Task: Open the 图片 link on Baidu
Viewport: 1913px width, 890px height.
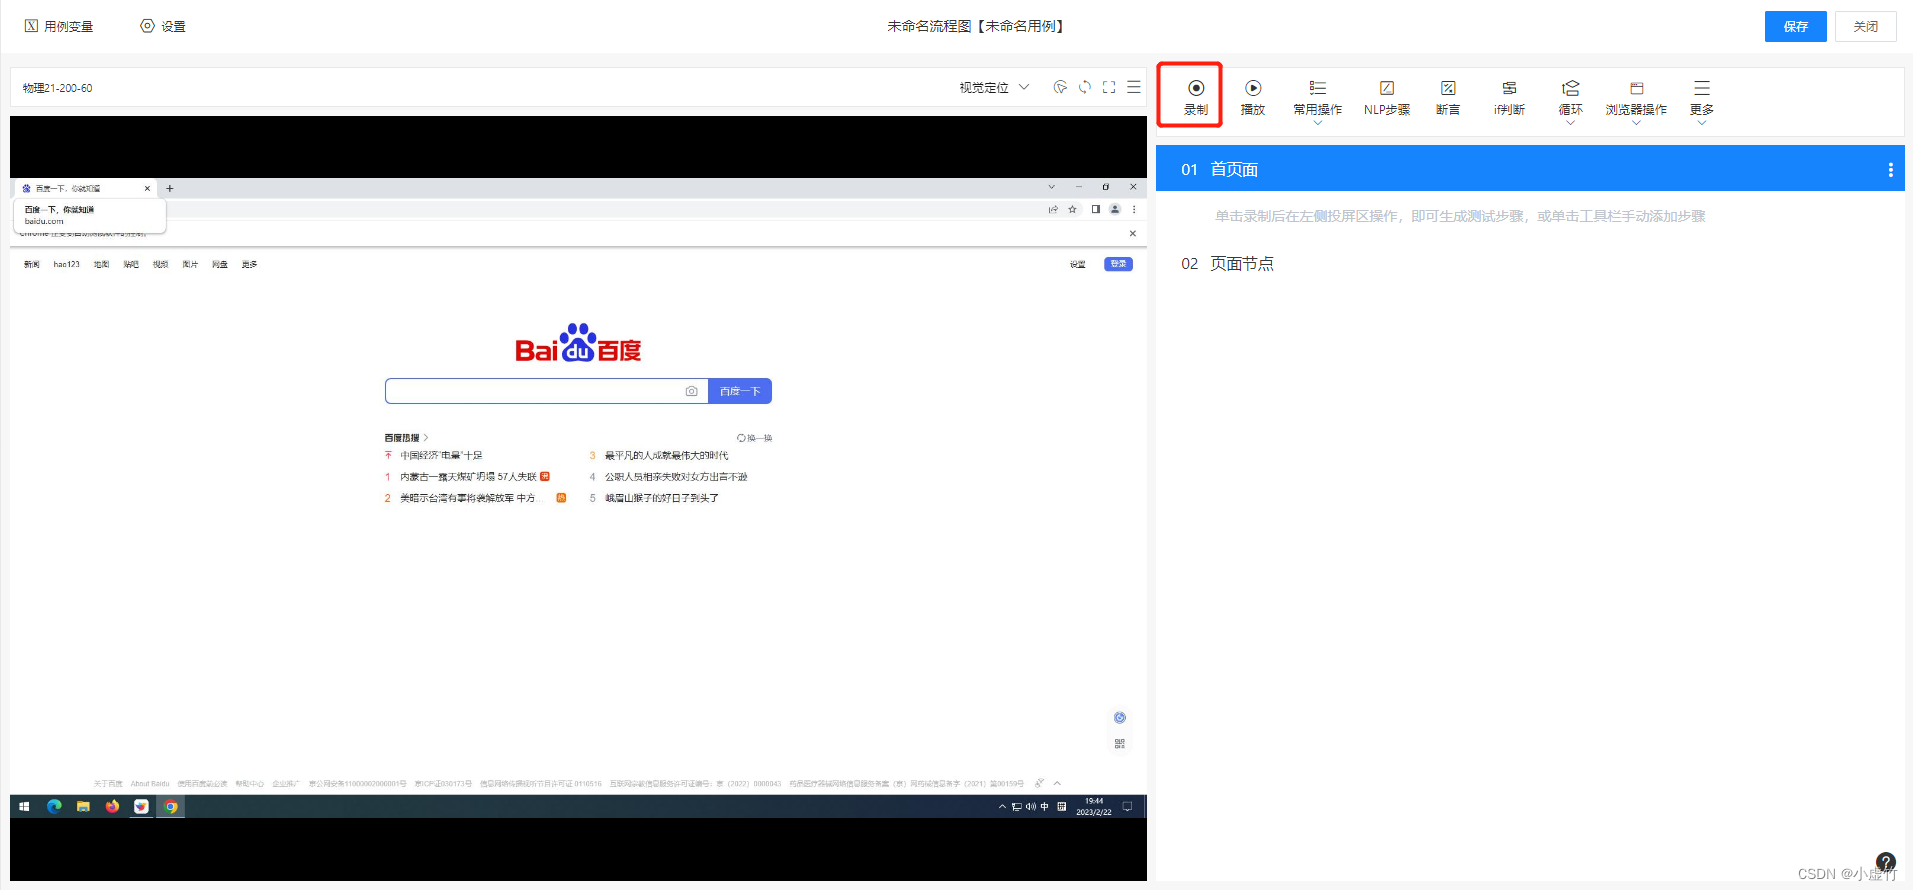Action: (x=190, y=264)
